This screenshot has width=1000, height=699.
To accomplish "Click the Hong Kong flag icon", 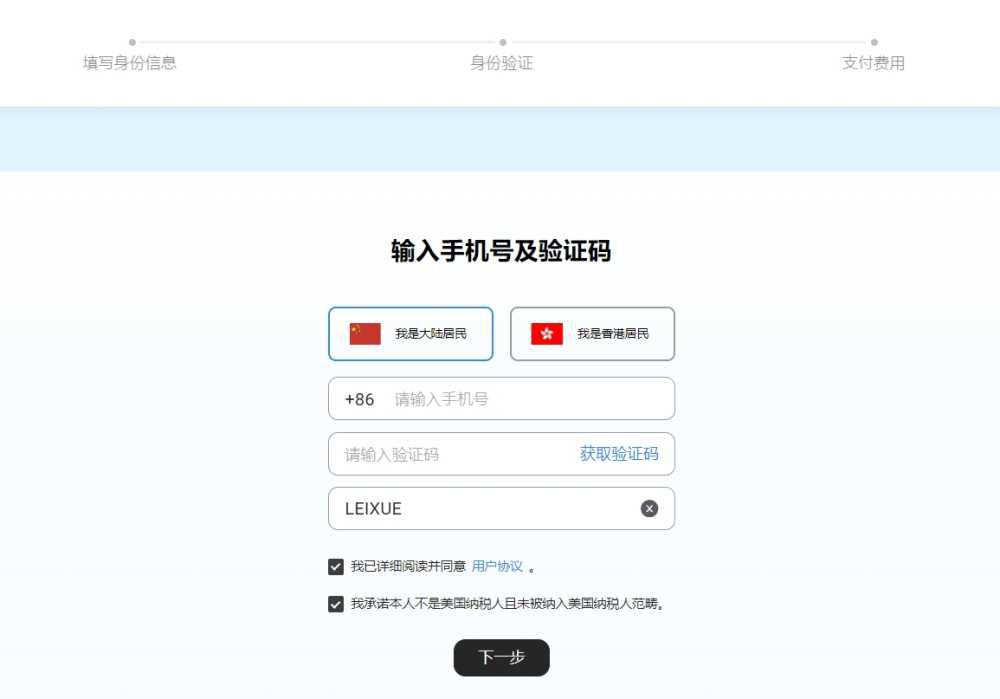I will [x=544, y=333].
